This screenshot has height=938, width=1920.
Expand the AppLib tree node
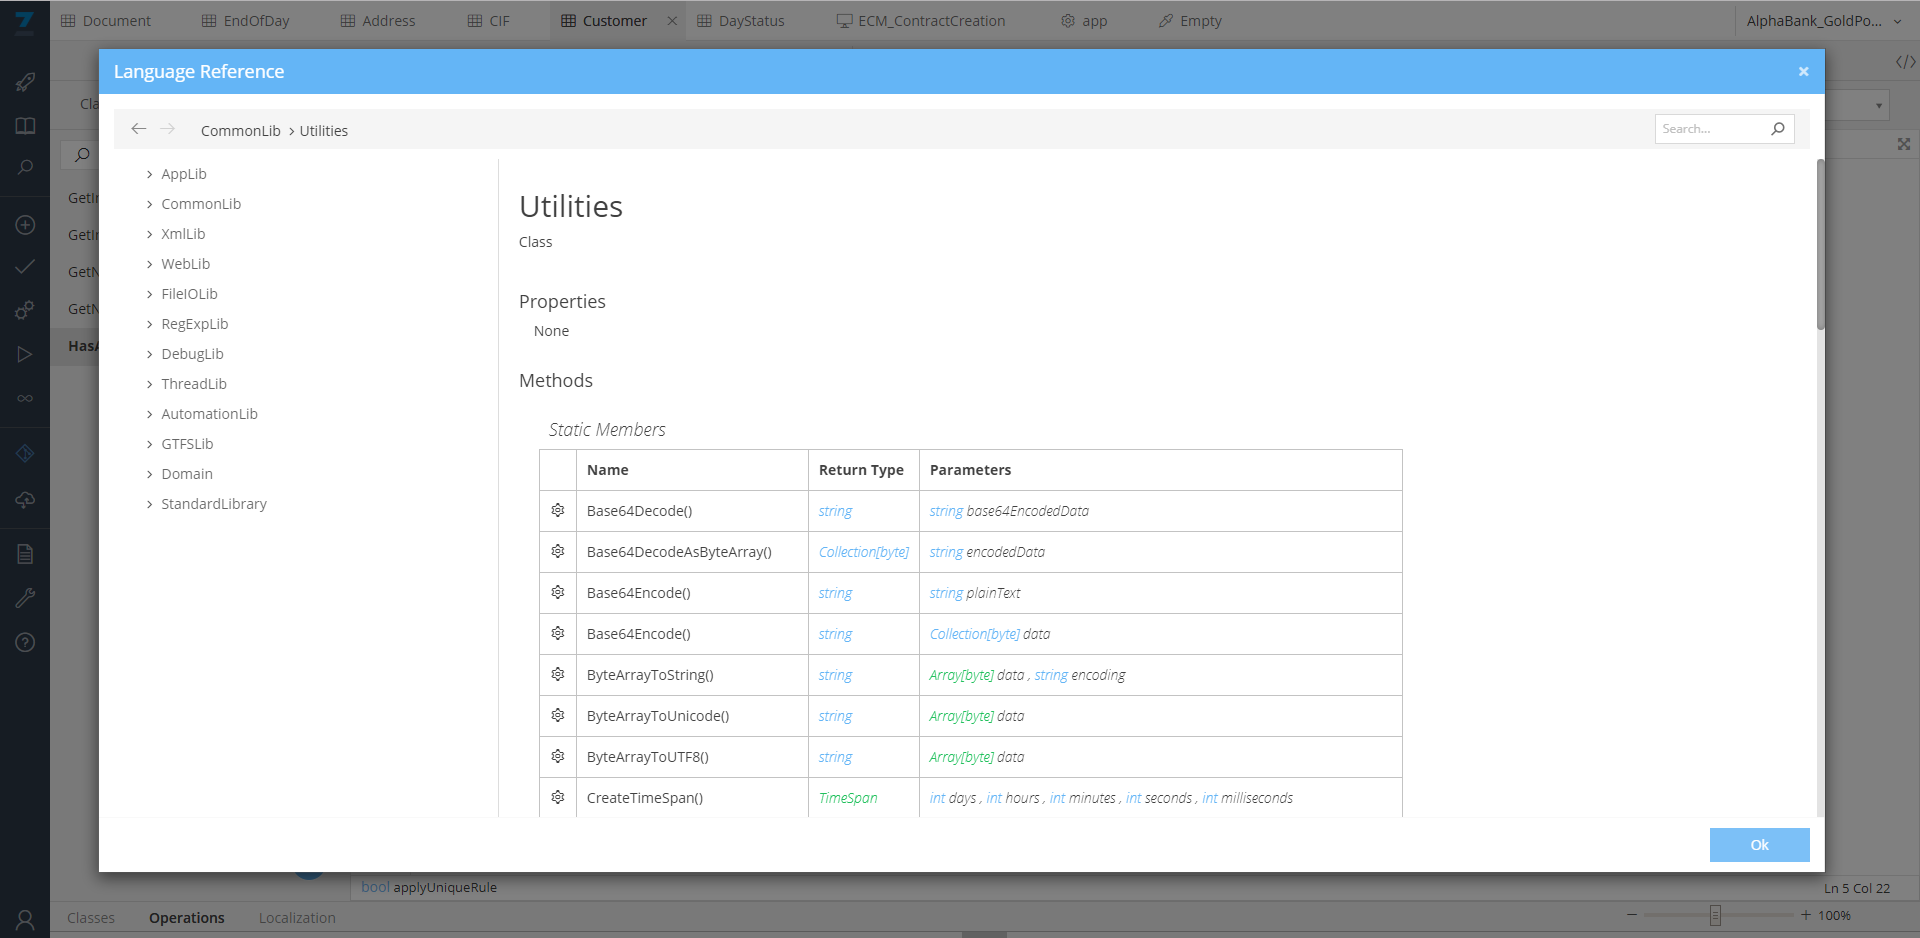pyautogui.click(x=150, y=175)
